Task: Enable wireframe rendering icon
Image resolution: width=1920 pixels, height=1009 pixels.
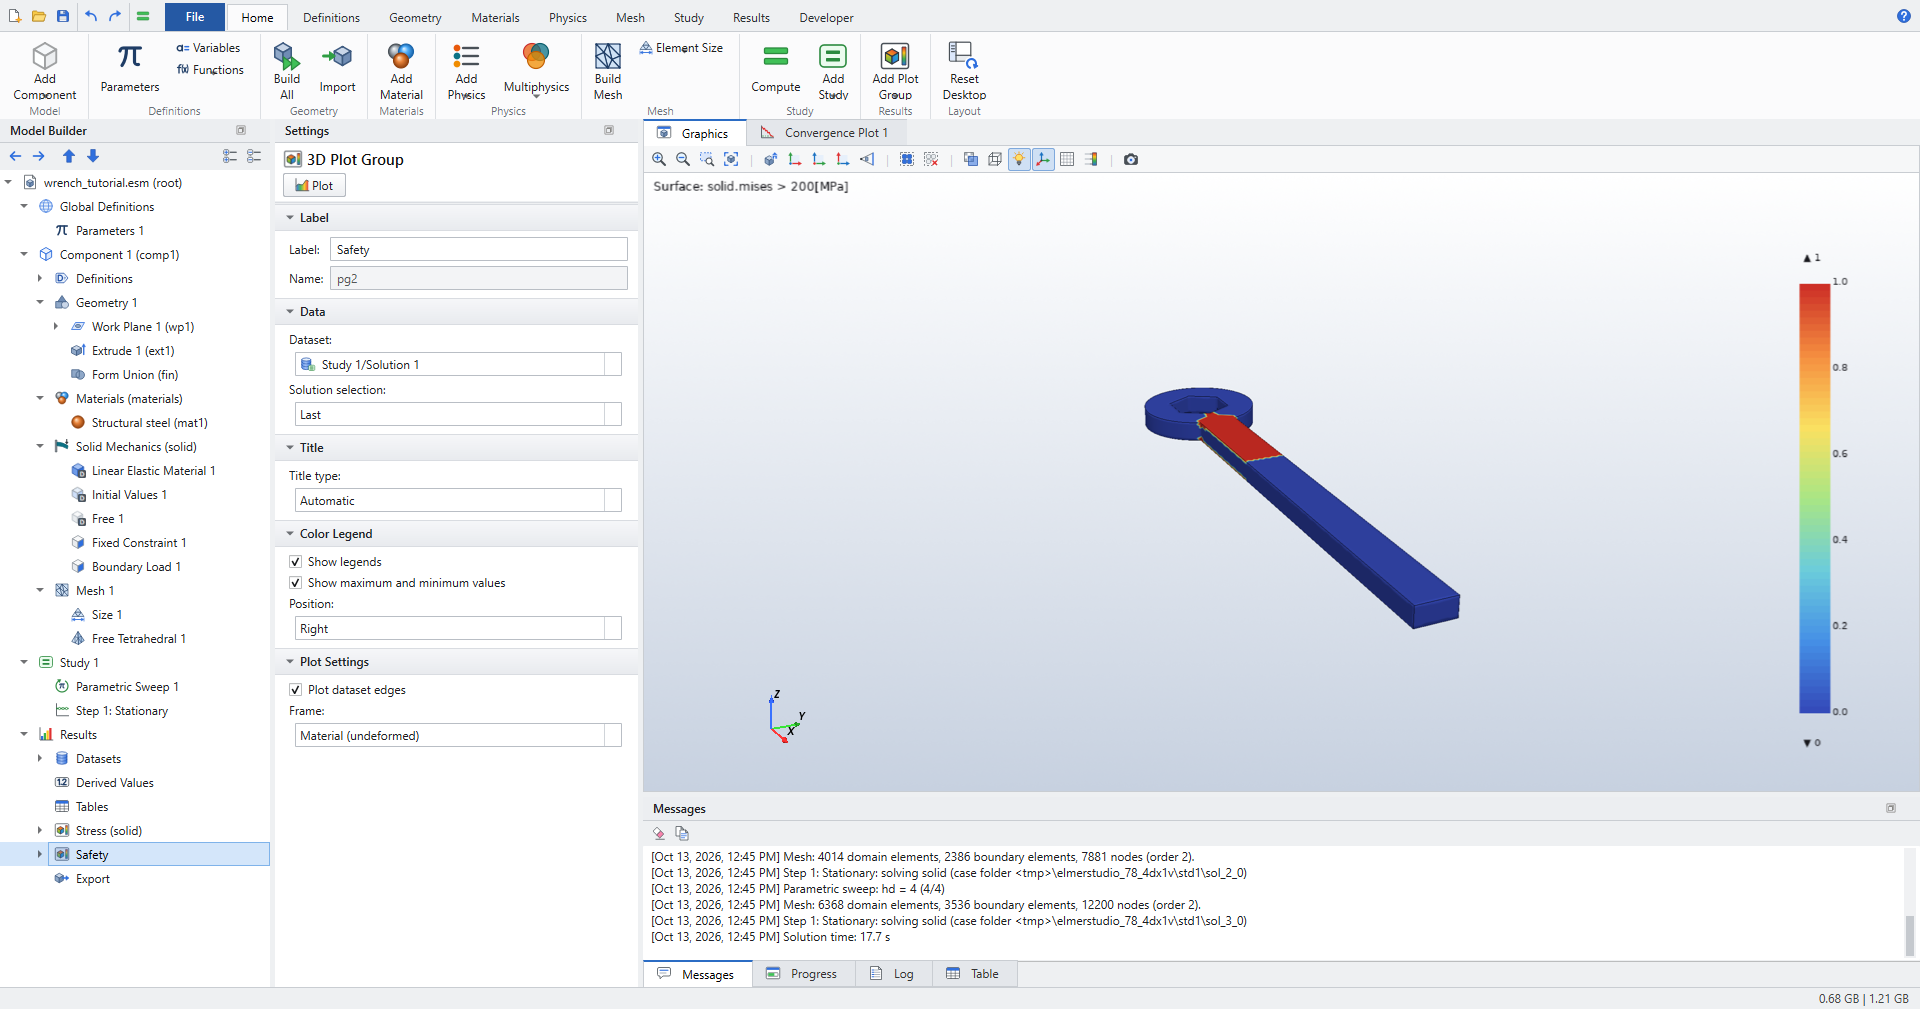Action: coord(995,159)
